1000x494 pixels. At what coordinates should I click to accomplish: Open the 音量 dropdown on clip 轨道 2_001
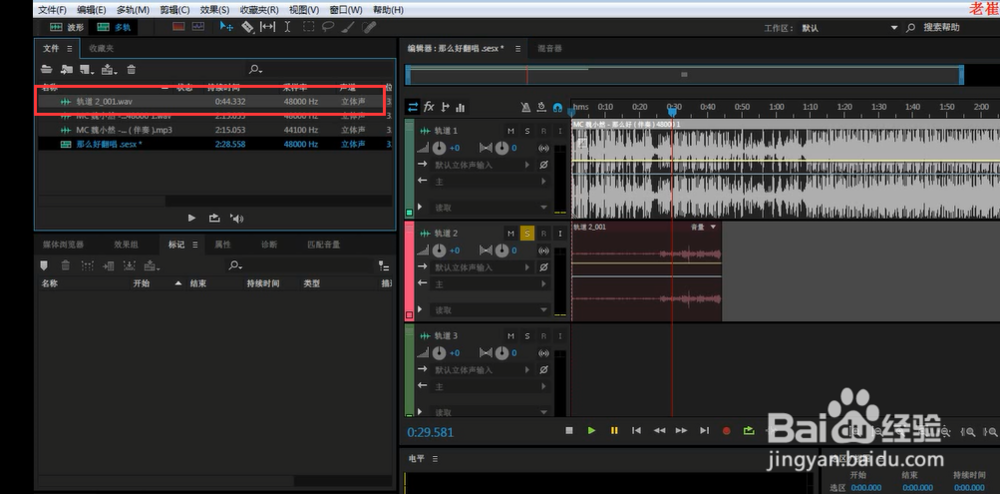[703, 227]
